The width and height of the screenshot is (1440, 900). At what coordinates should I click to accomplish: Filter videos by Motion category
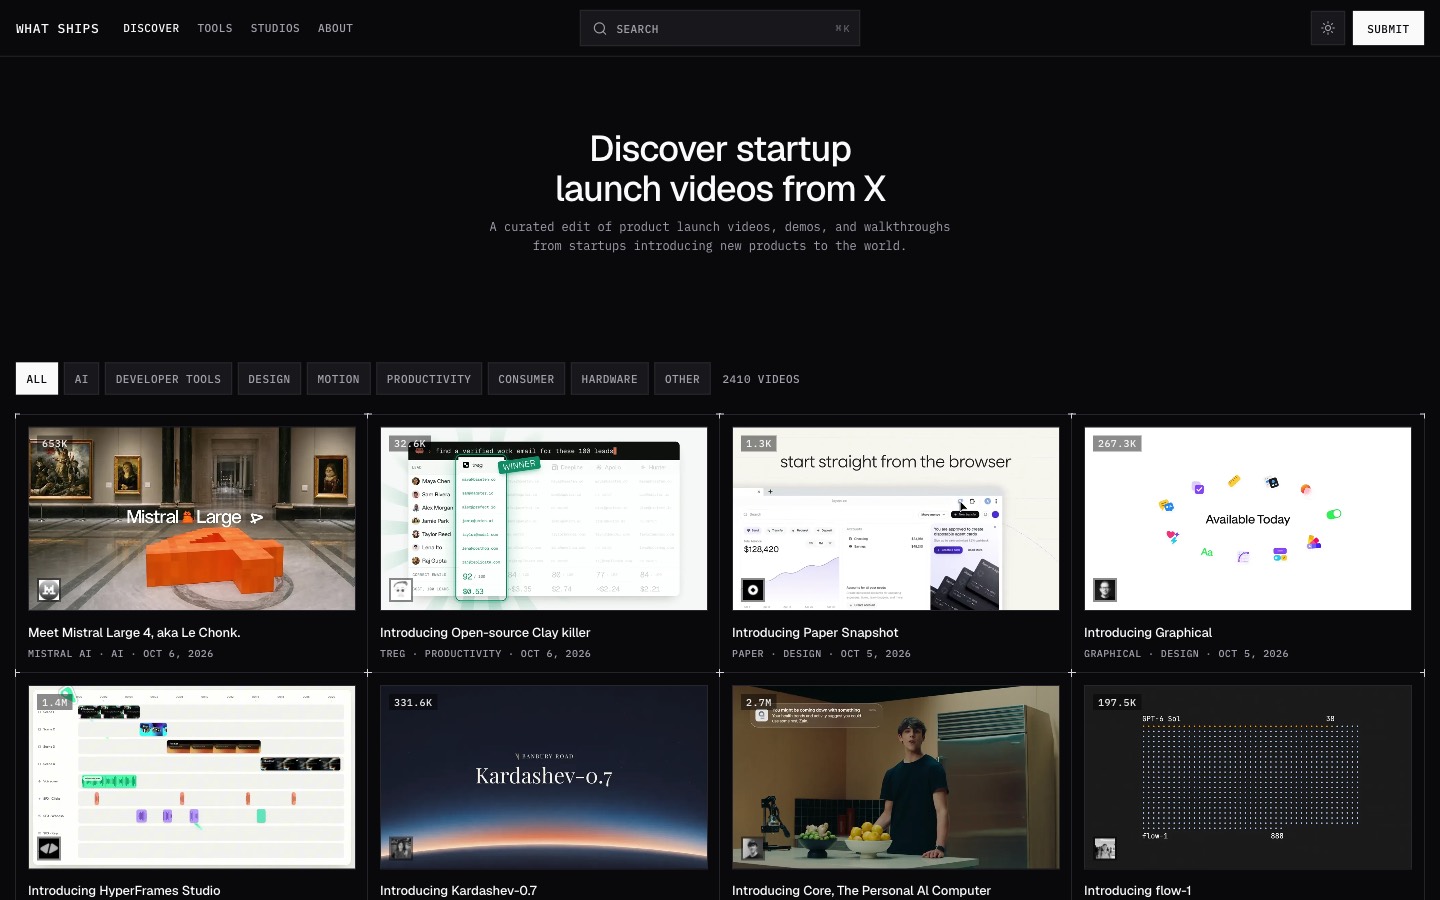[338, 379]
